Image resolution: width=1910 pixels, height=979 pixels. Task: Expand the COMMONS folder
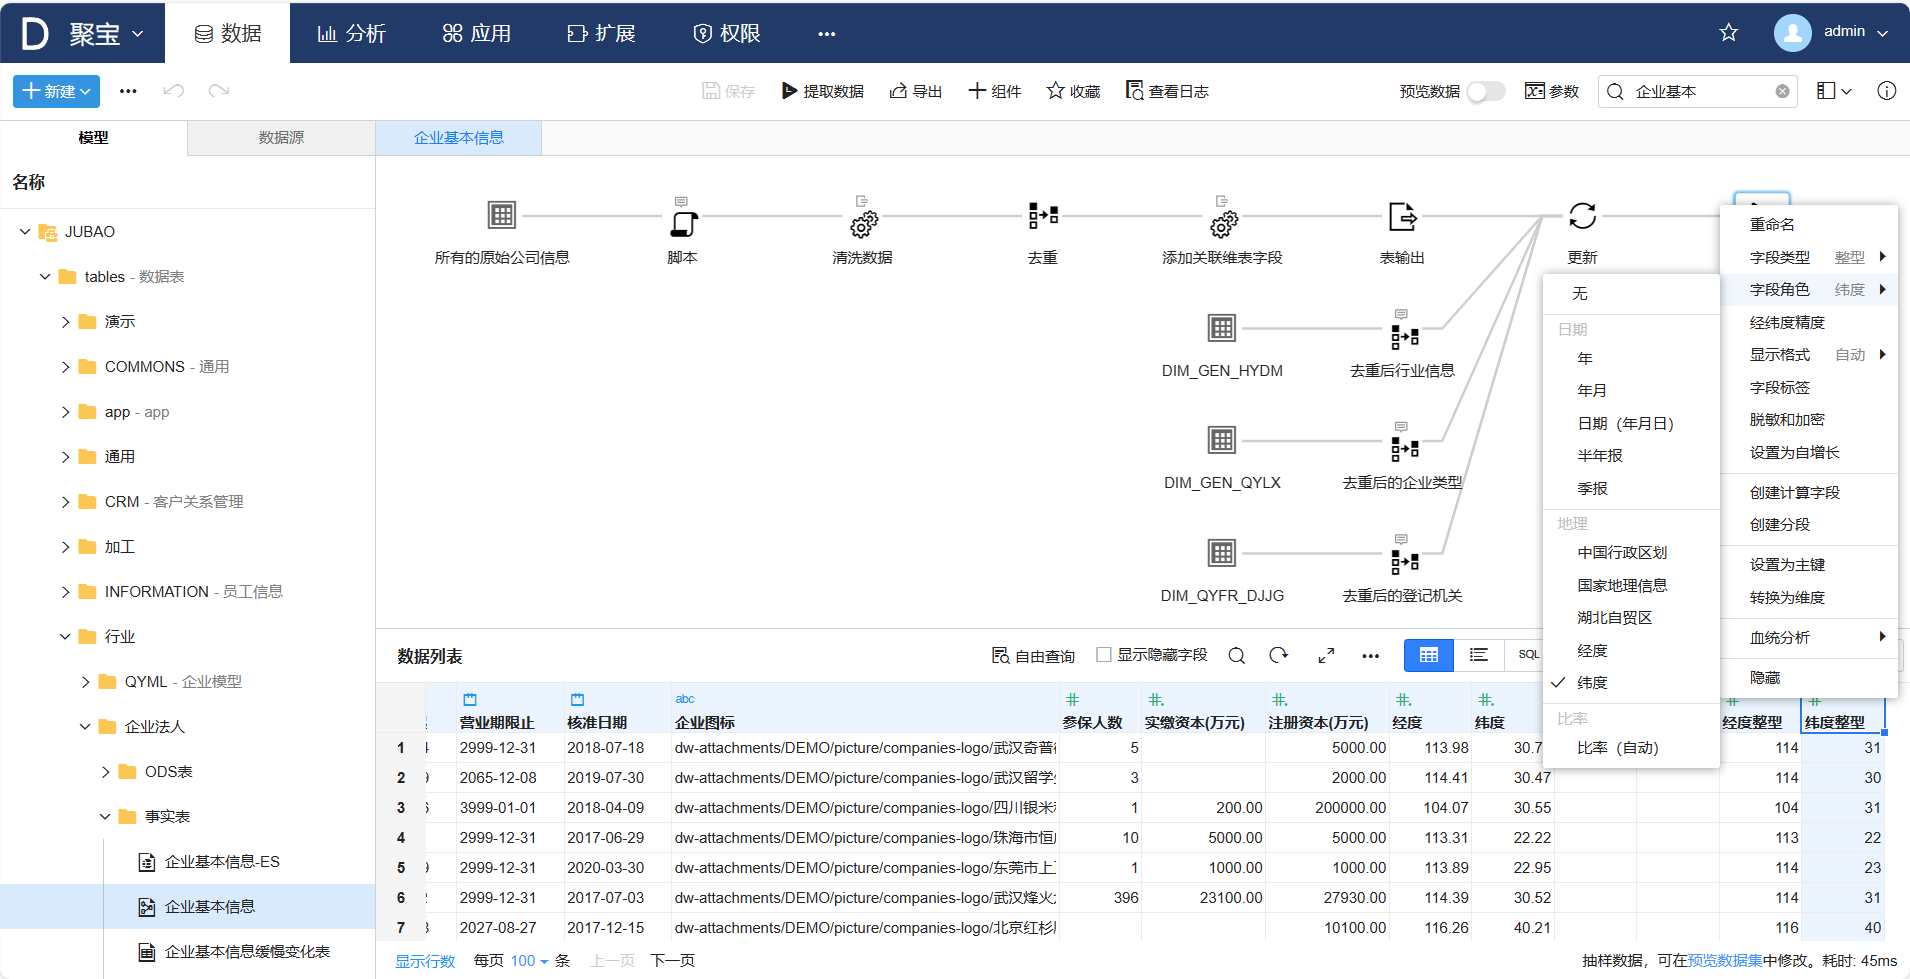coord(65,367)
